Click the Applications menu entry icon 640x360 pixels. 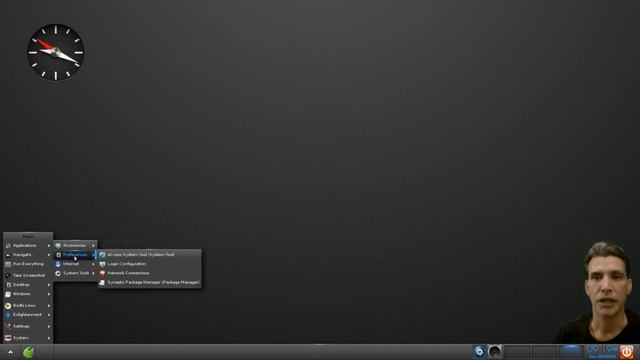(8, 246)
